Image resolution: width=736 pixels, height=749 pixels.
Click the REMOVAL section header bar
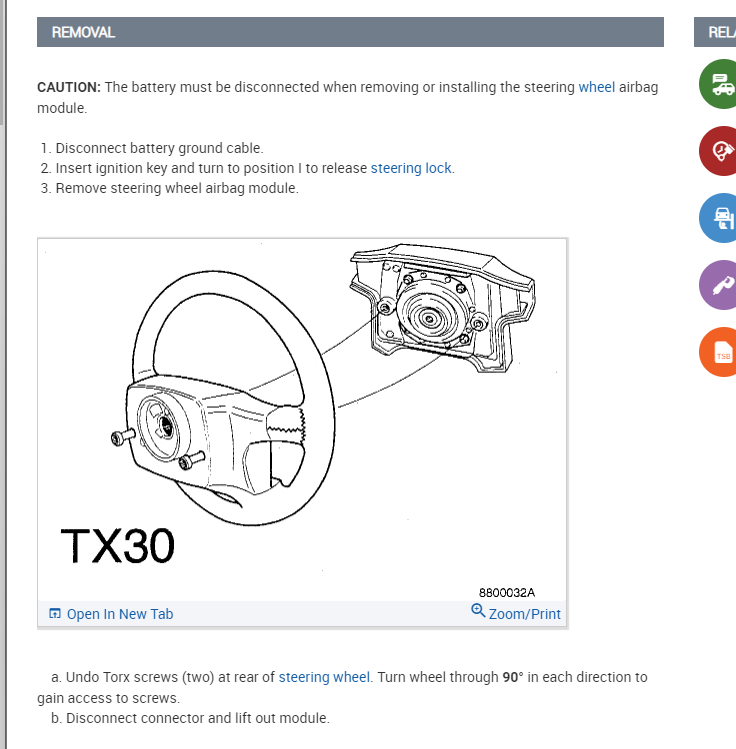point(350,32)
